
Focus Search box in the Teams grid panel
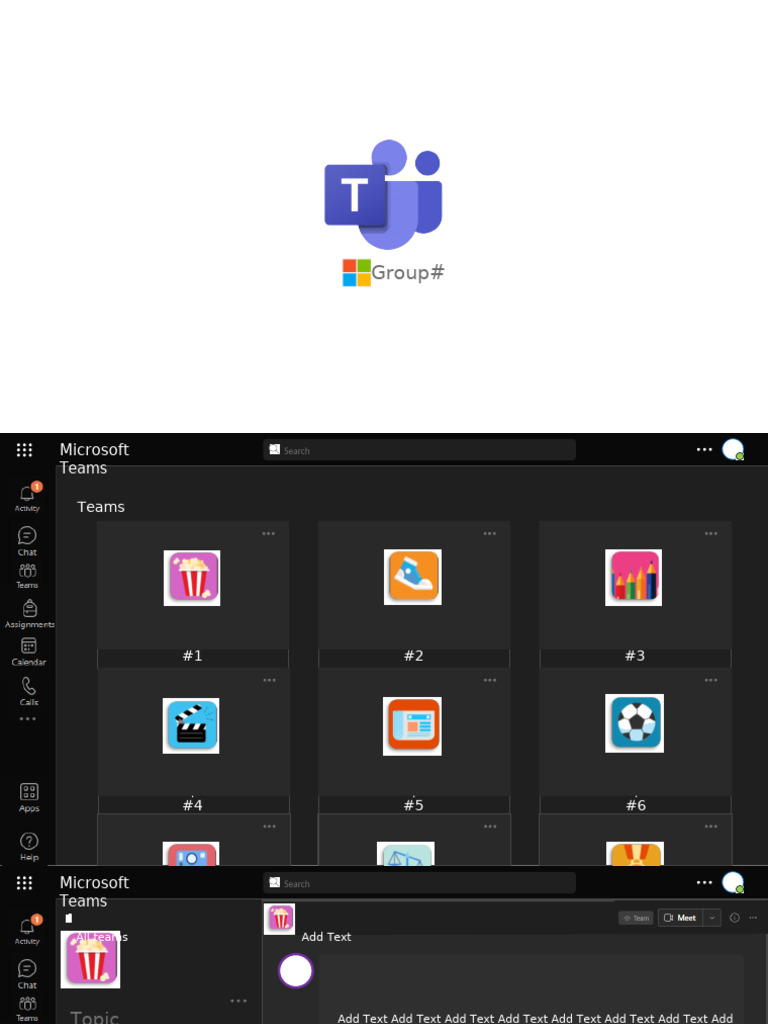[x=419, y=450]
